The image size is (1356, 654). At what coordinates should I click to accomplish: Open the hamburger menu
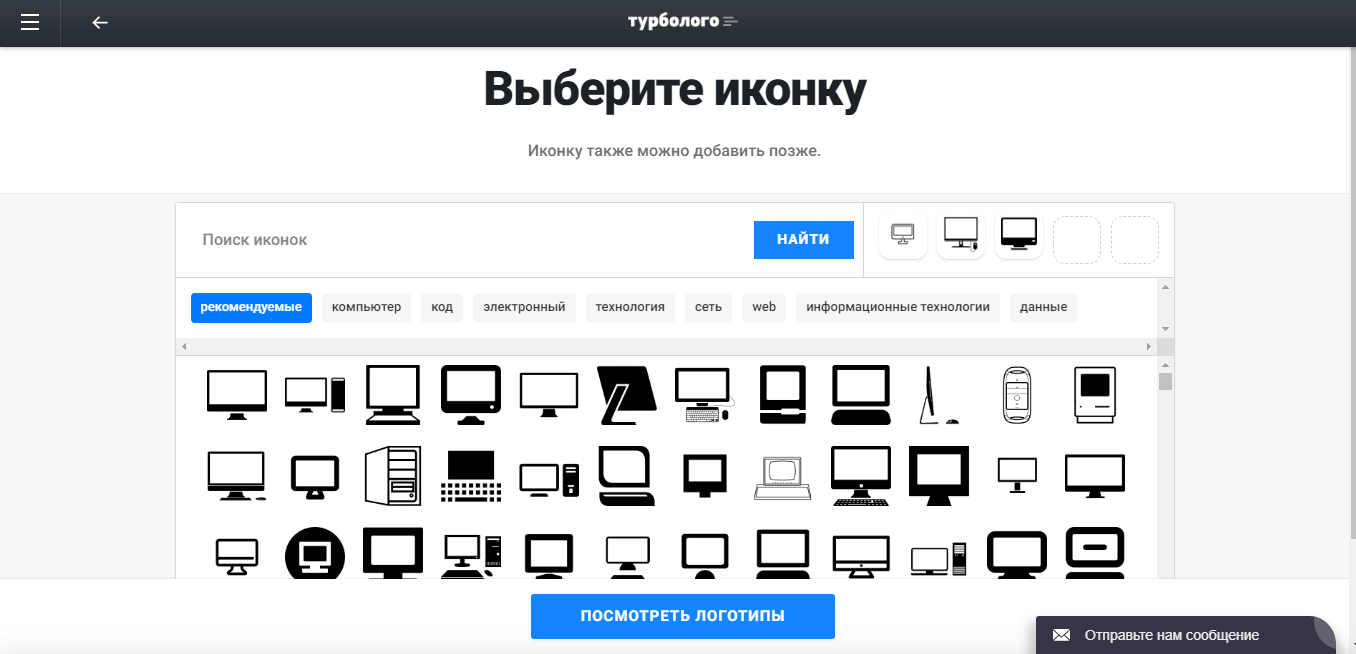(30, 23)
